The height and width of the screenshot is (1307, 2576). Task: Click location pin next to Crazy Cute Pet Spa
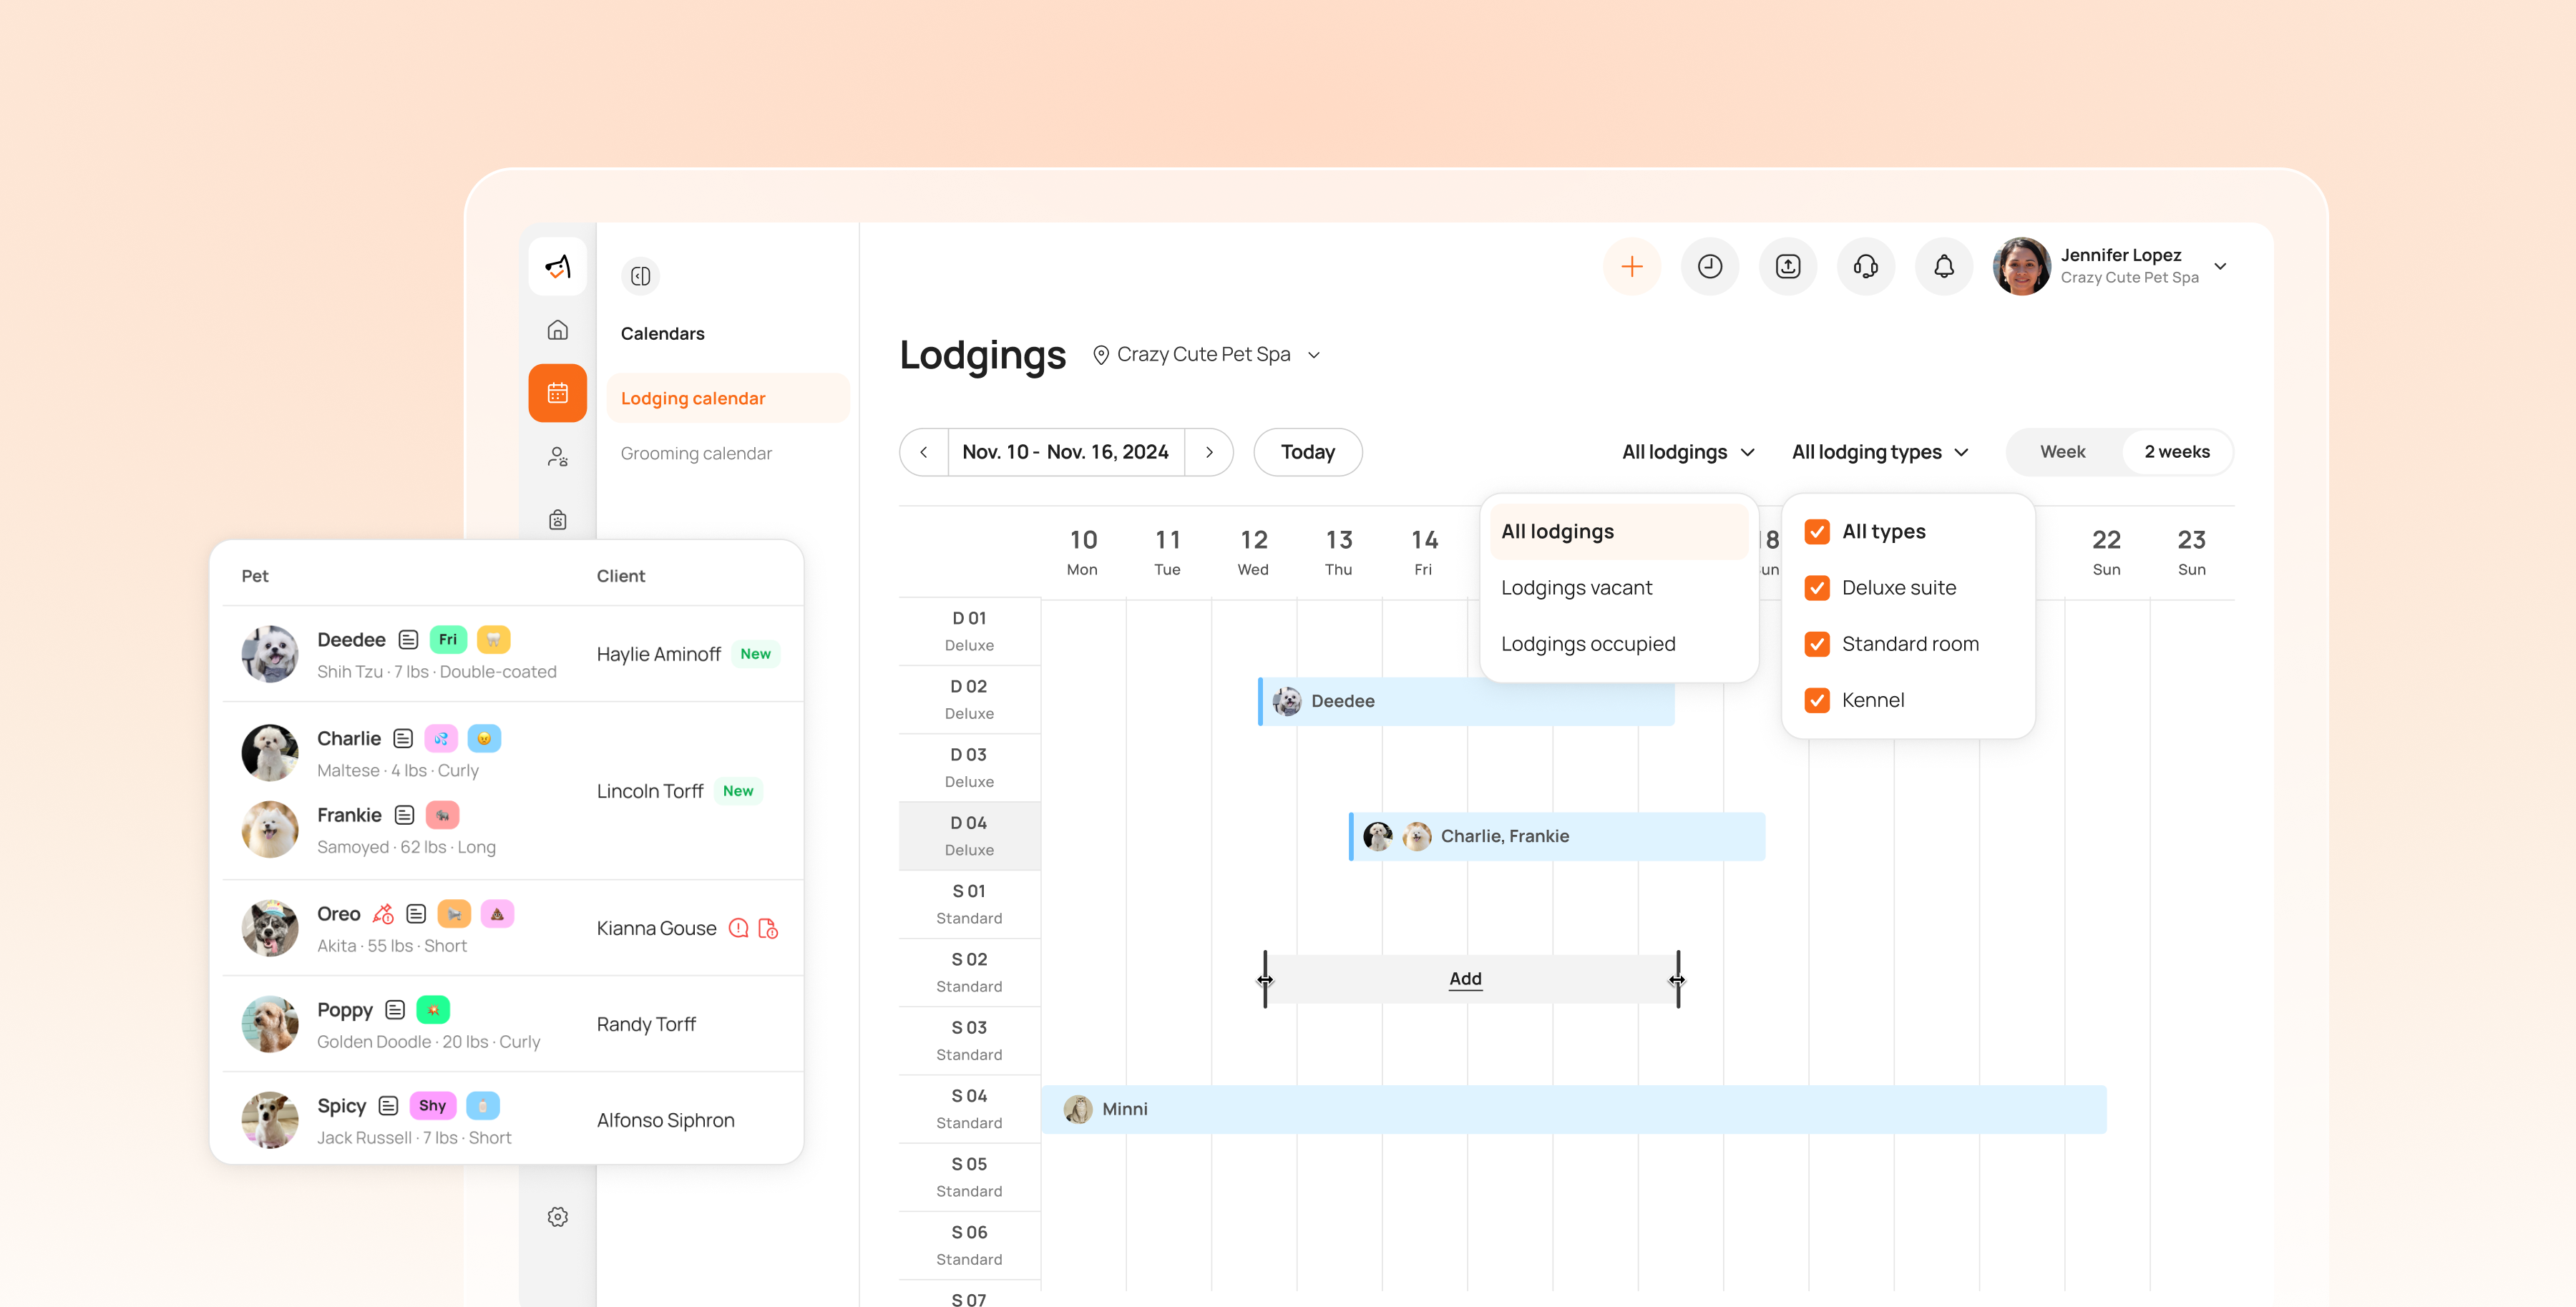click(1101, 355)
